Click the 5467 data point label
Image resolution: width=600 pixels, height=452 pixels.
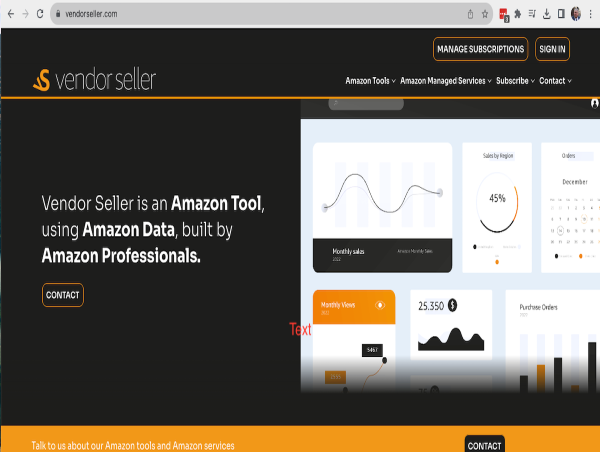(x=372, y=350)
